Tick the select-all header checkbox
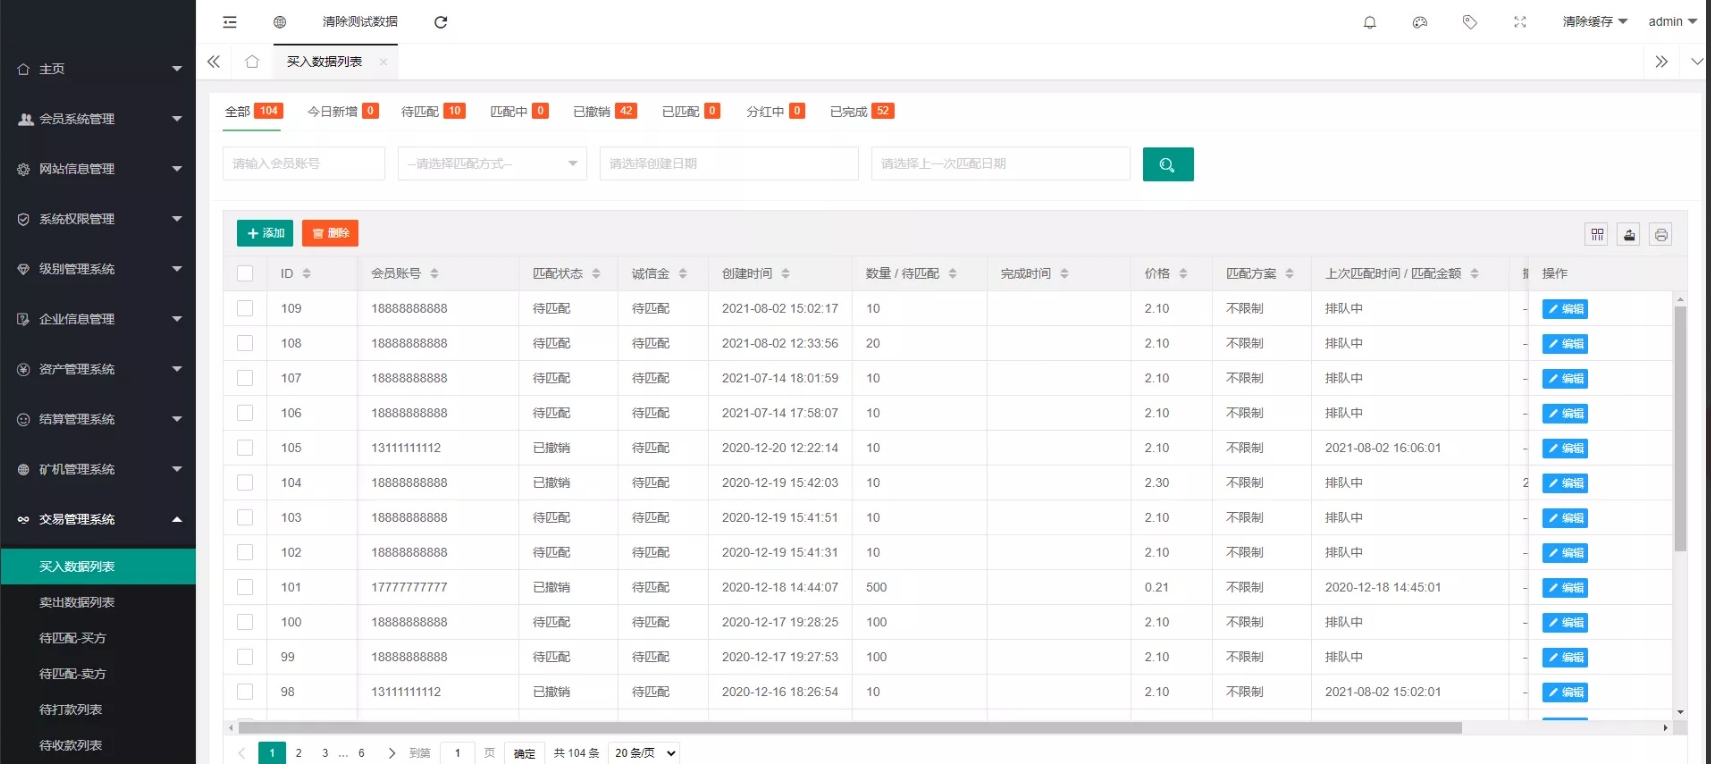1711x764 pixels. click(x=245, y=273)
